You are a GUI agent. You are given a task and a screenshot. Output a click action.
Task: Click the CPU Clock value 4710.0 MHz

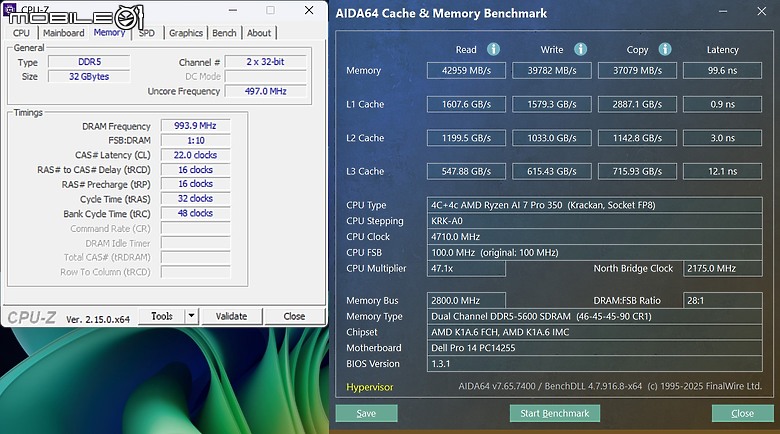click(x=594, y=237)
